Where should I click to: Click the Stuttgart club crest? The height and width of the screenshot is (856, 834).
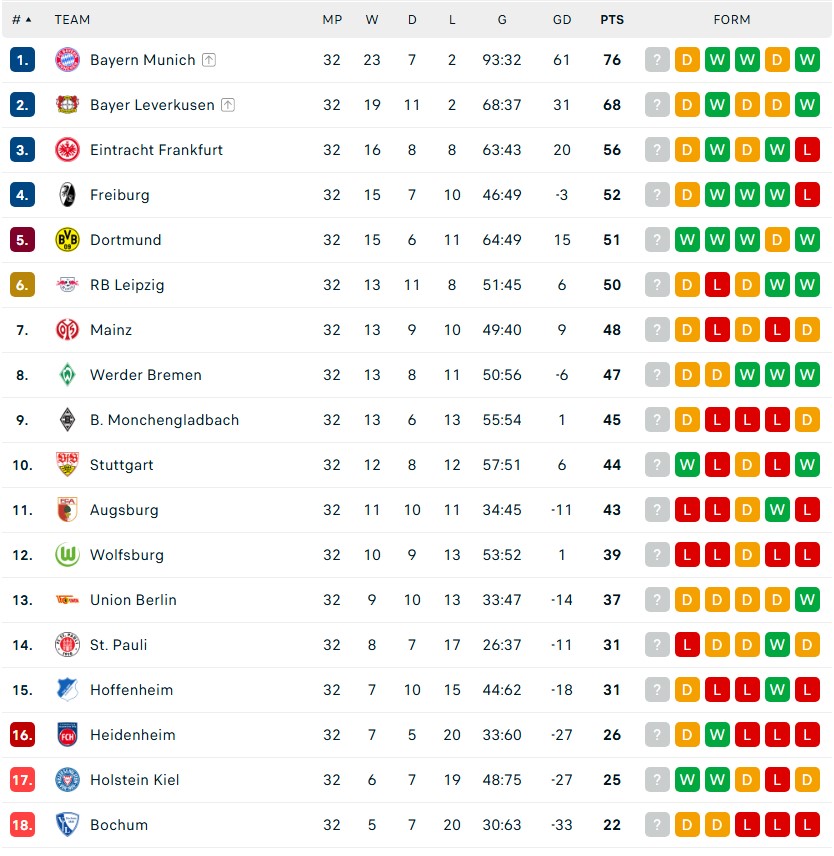(67, 465)
